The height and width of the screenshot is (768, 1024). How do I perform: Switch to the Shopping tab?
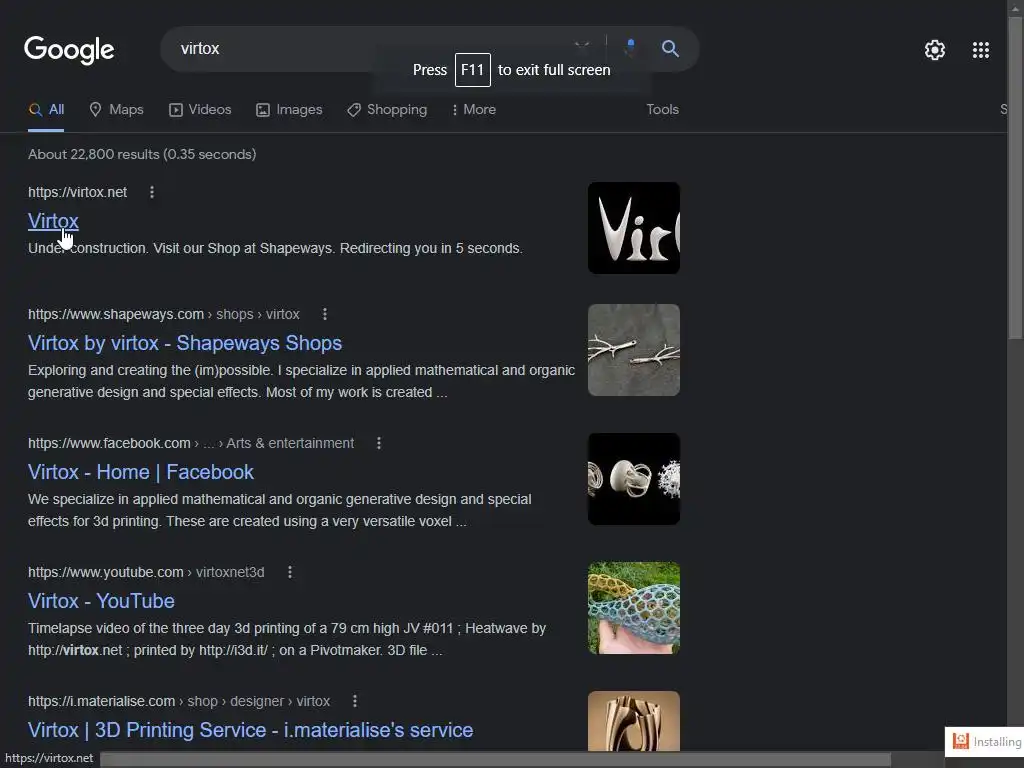tap(387, 110)
